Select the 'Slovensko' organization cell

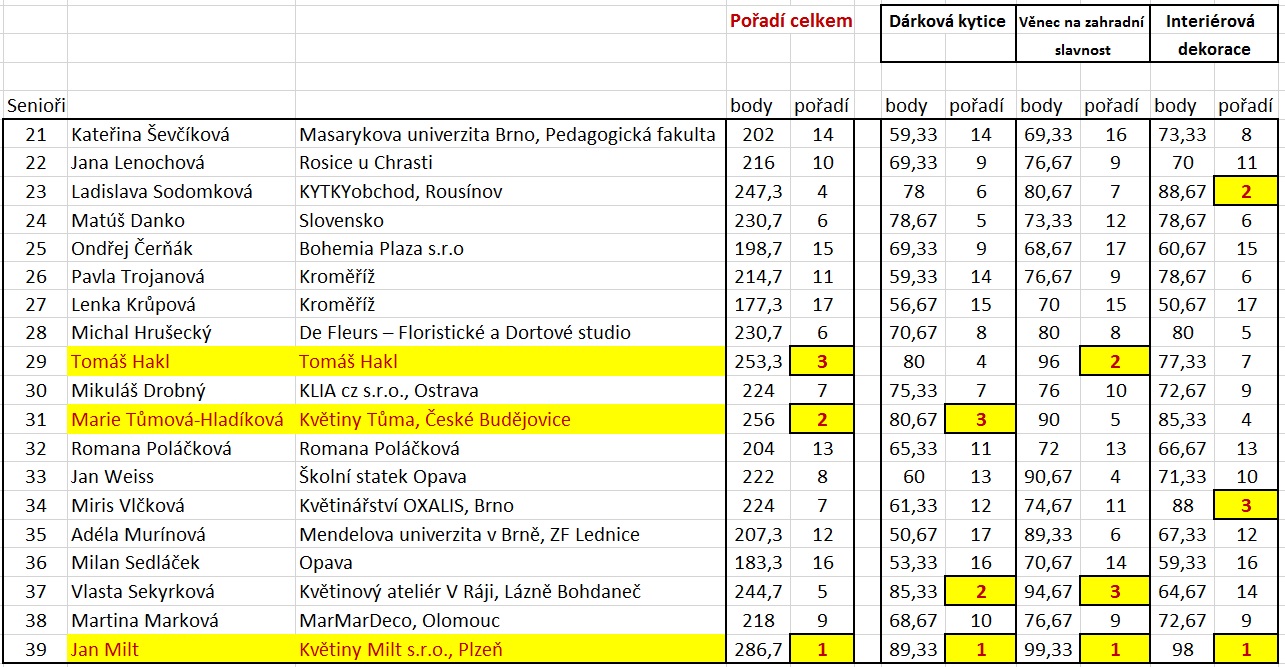coord(341,220)
